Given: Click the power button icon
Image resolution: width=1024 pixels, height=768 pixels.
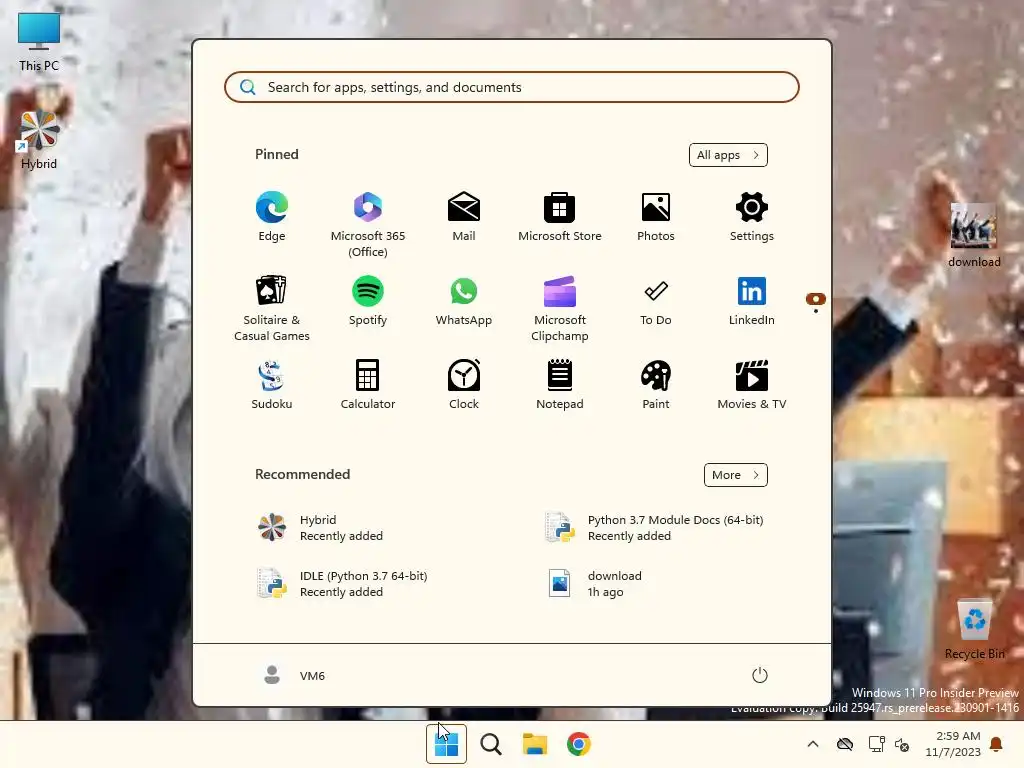Looking at the screenshot, I should tap(760, 675).
